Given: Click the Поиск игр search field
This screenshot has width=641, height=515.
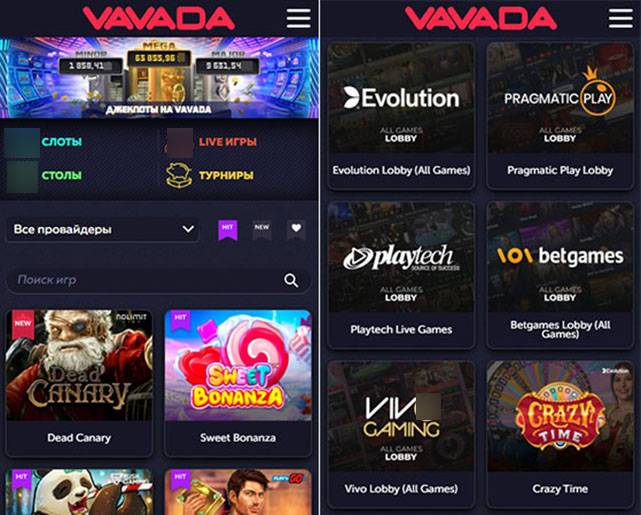Looking at the screenshot, I should 158,280.
